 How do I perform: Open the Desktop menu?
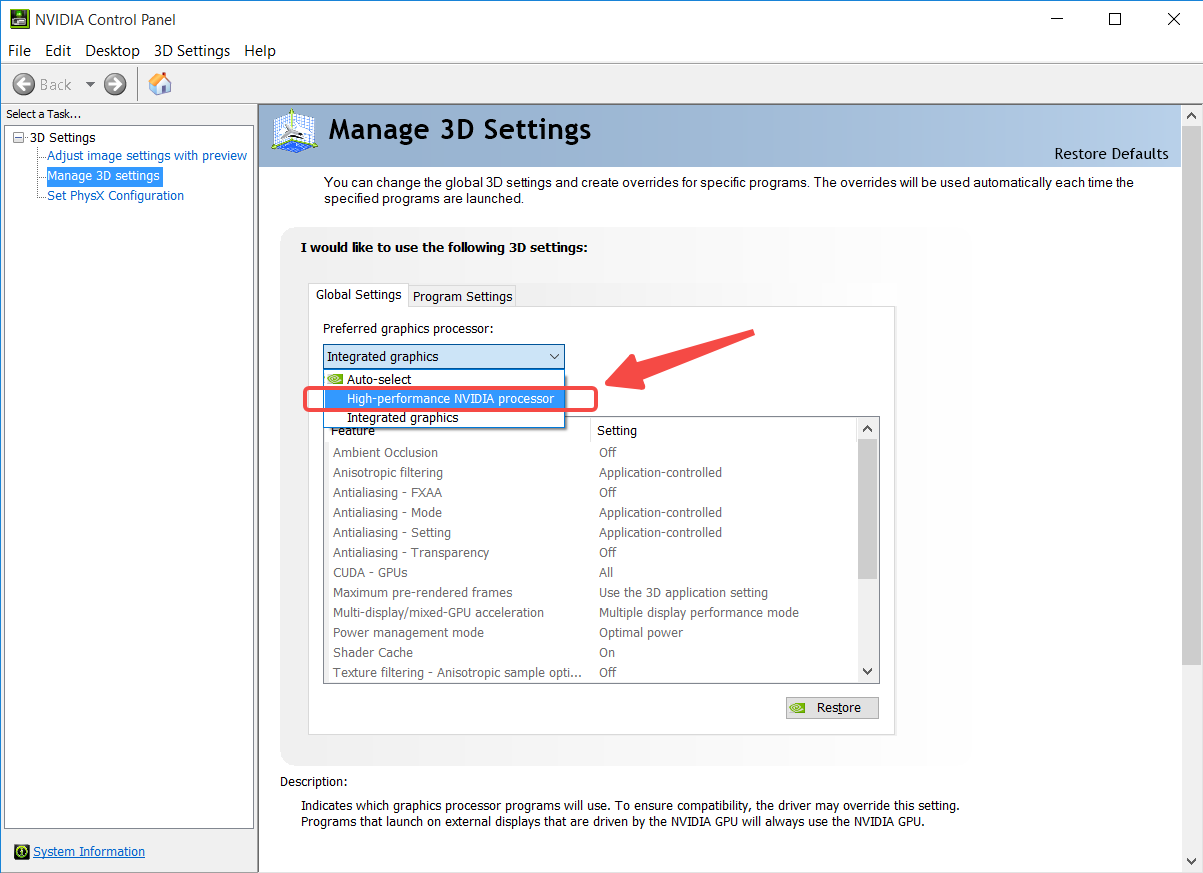(112, 50)
